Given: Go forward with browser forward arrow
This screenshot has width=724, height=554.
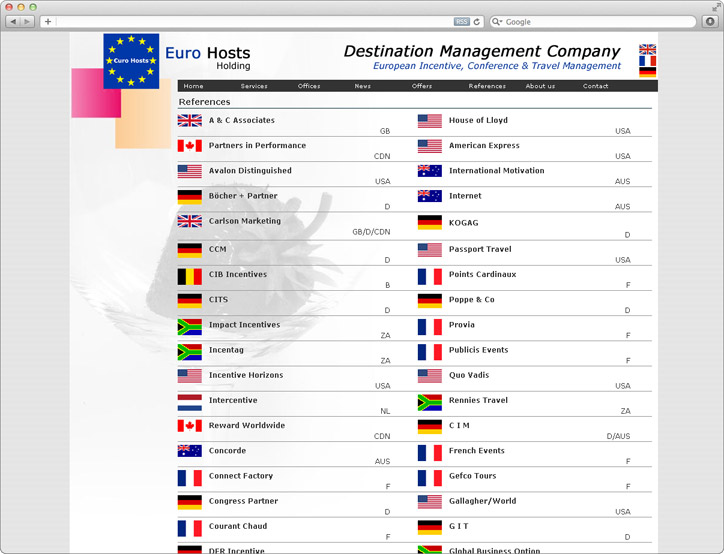Looking at the screenshot, I should (x=27, y=22).
